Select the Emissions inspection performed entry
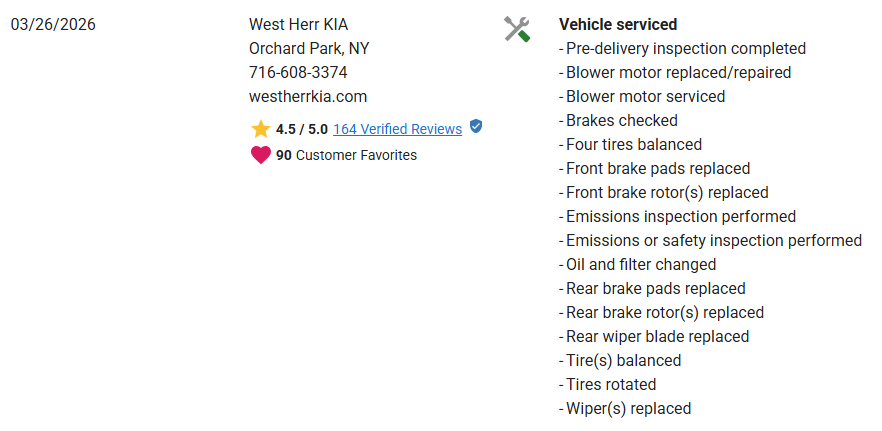 680,217
